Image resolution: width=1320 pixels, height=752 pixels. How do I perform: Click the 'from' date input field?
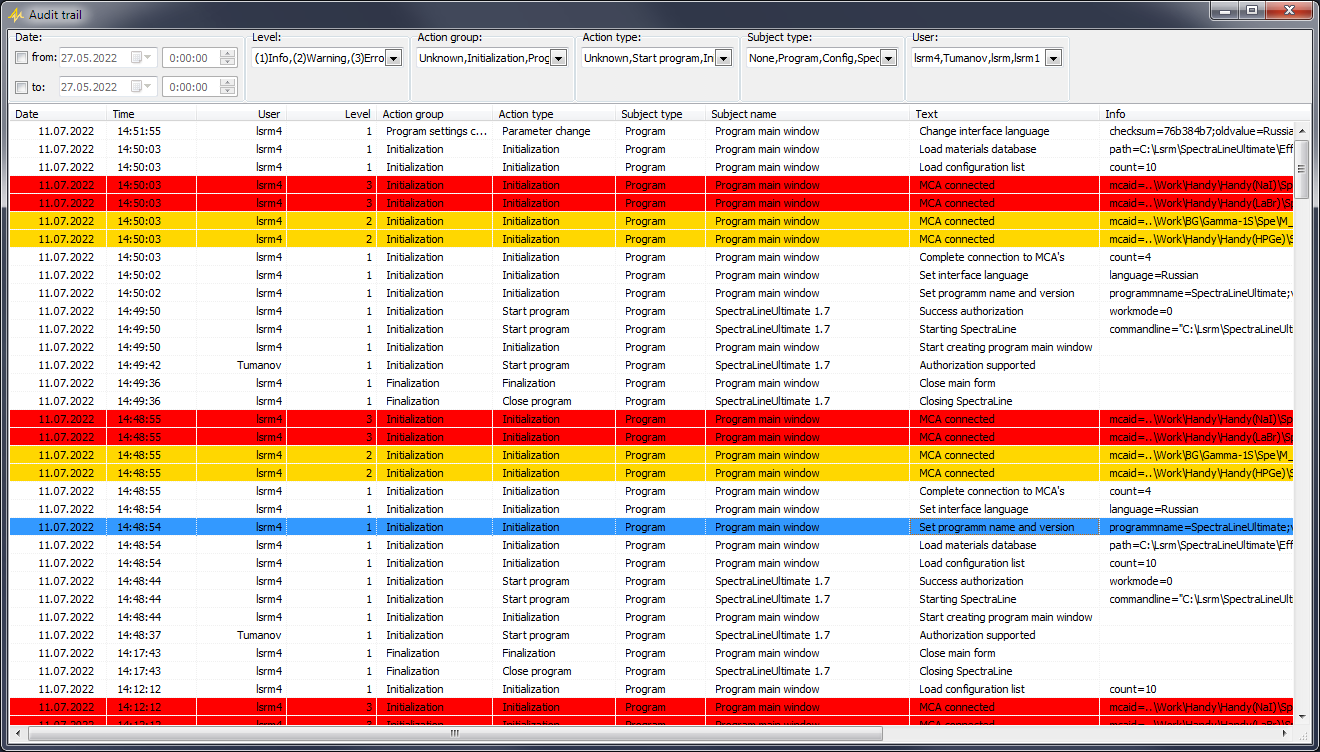click(x=94, y=58)
